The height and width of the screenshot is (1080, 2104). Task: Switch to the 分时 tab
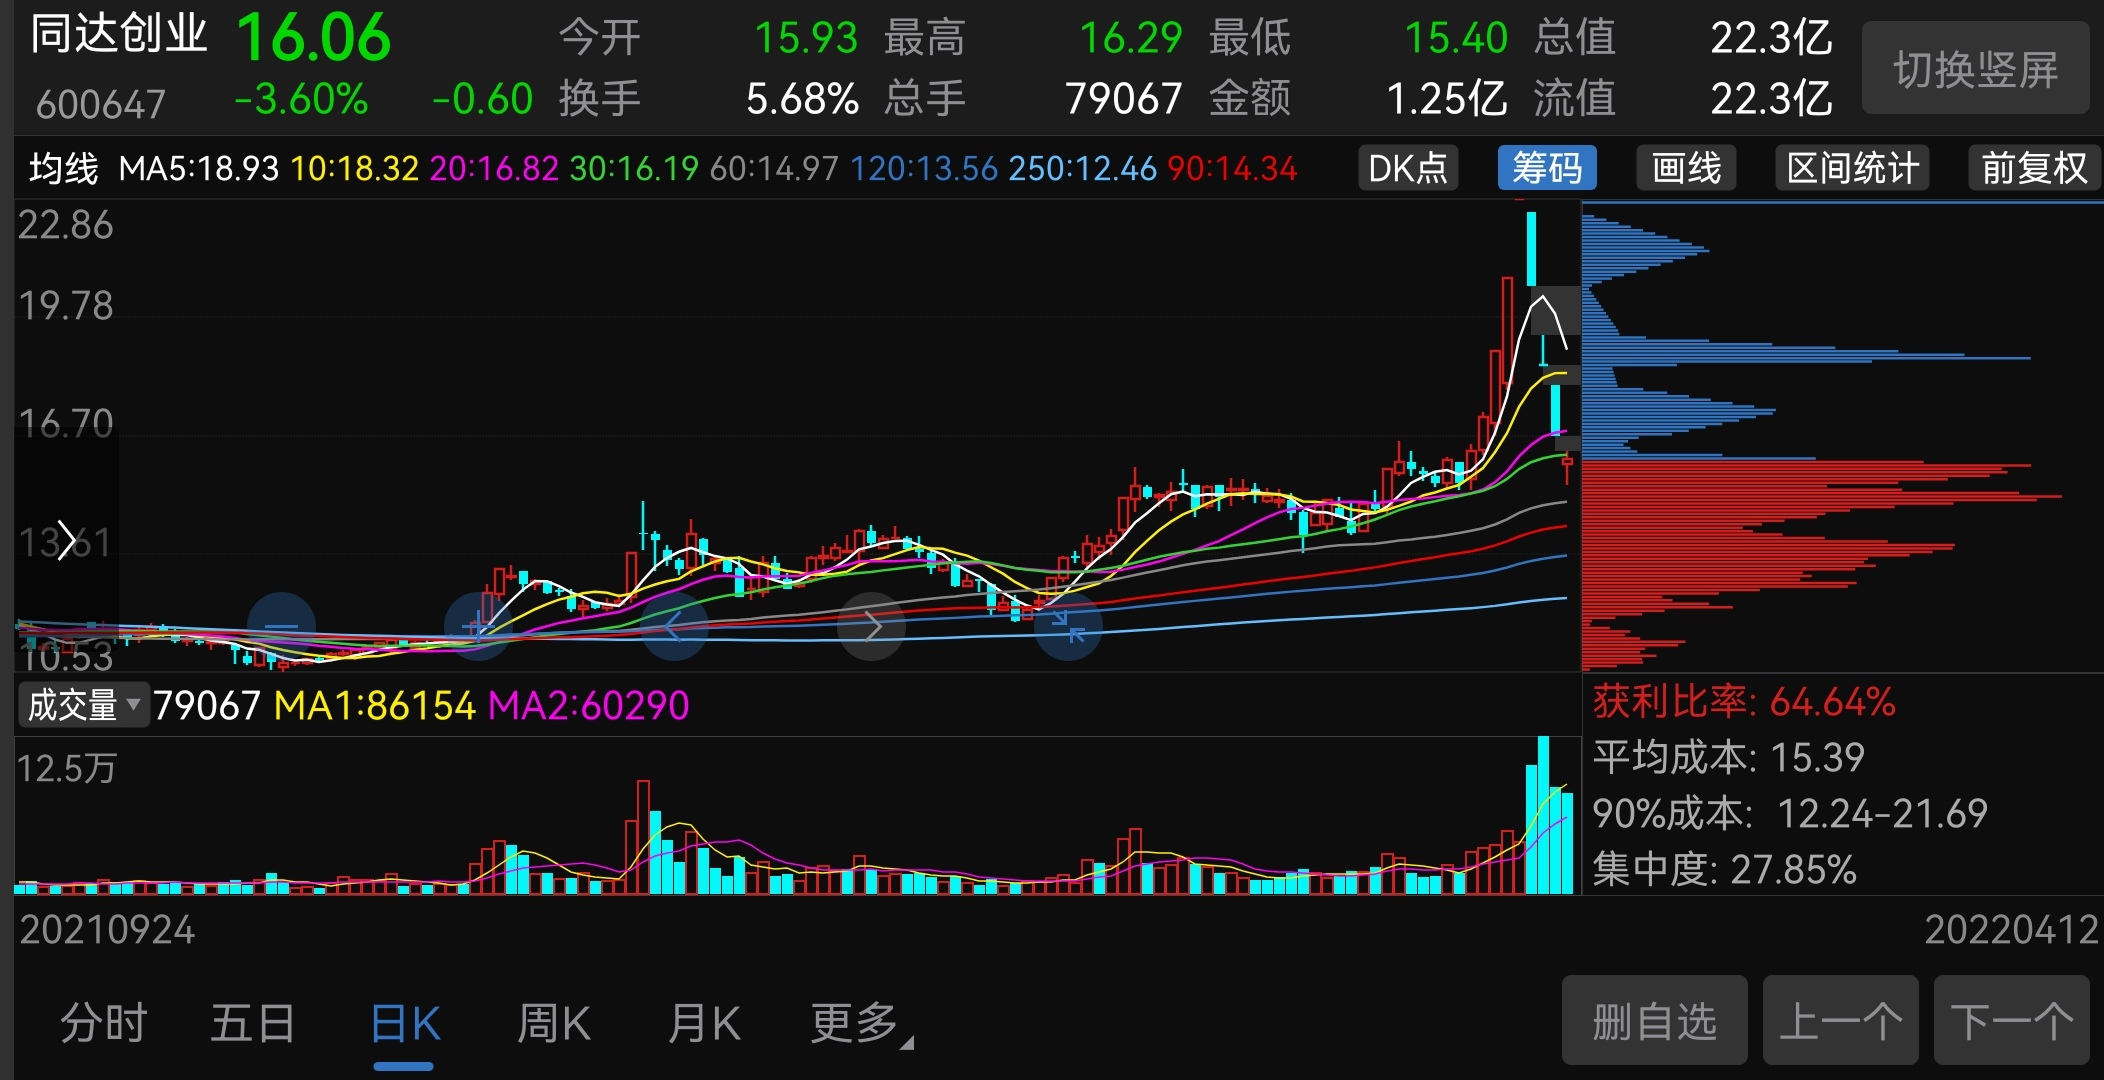pyautogui.click(x=104, y=1024)
